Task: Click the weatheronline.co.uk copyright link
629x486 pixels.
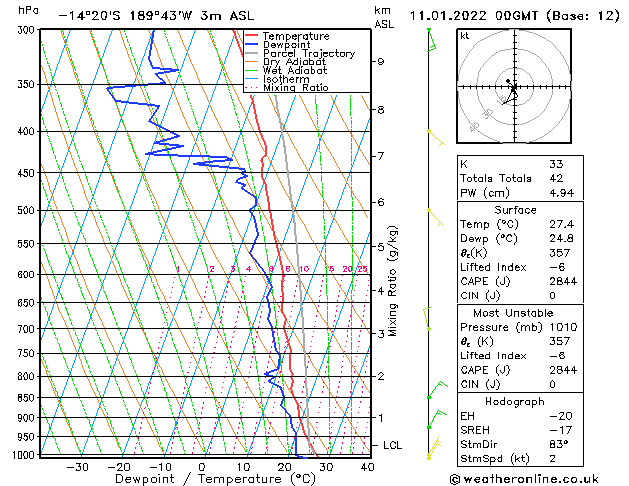Action: click(x=524, y=479)
